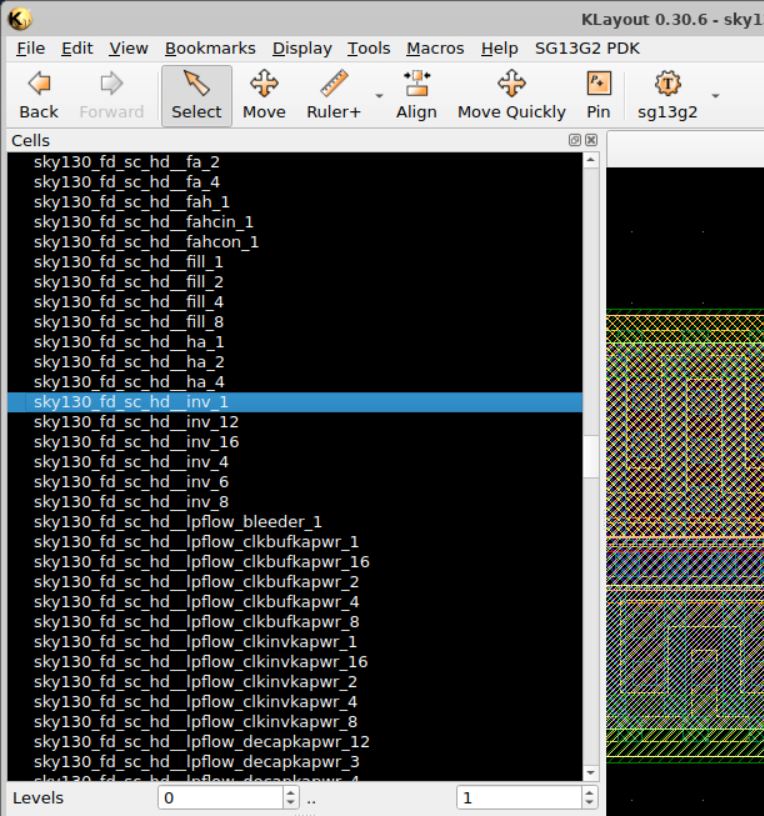Close the Cells panel
Viewport: 764px width, 816px height.
[591, 141]
